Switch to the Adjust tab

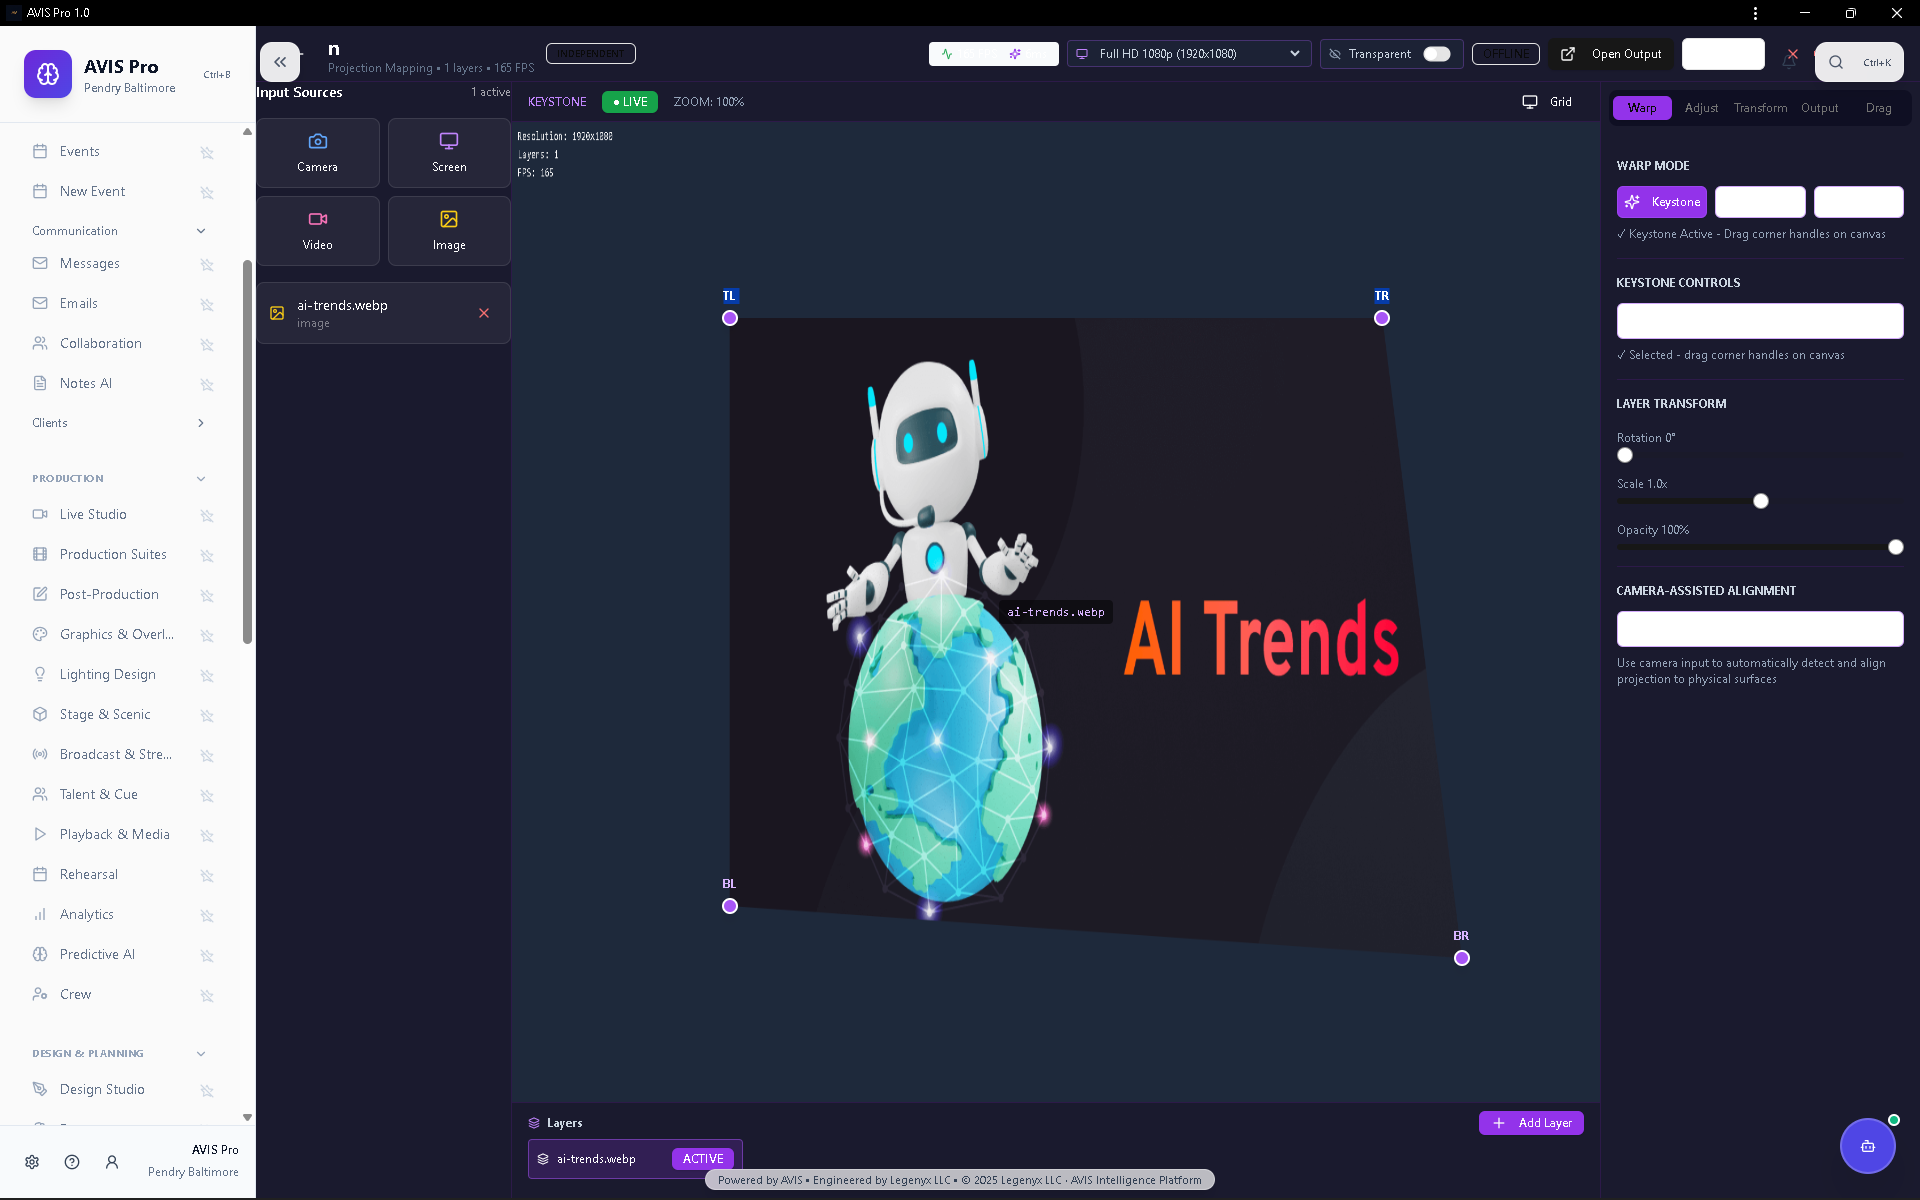[x=1700, y=108]
